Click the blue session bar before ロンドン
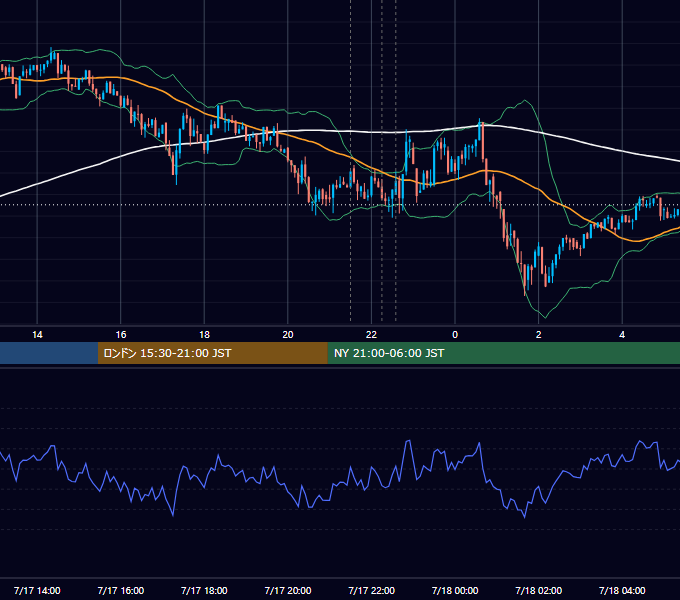 [x=49, y=353]
